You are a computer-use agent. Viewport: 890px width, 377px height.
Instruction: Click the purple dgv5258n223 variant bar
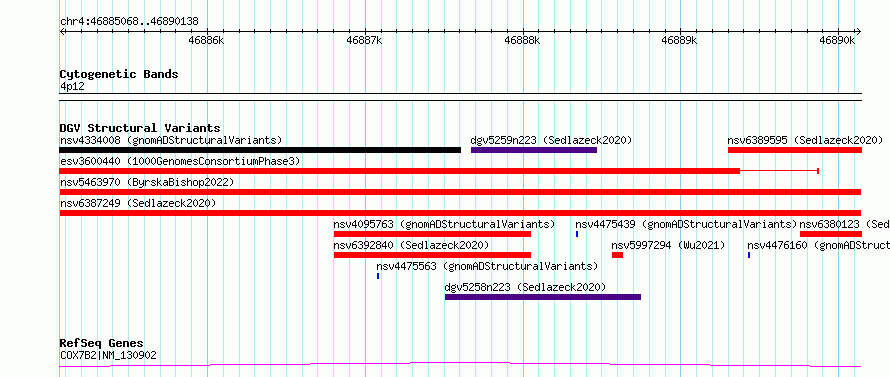[543, 297]
